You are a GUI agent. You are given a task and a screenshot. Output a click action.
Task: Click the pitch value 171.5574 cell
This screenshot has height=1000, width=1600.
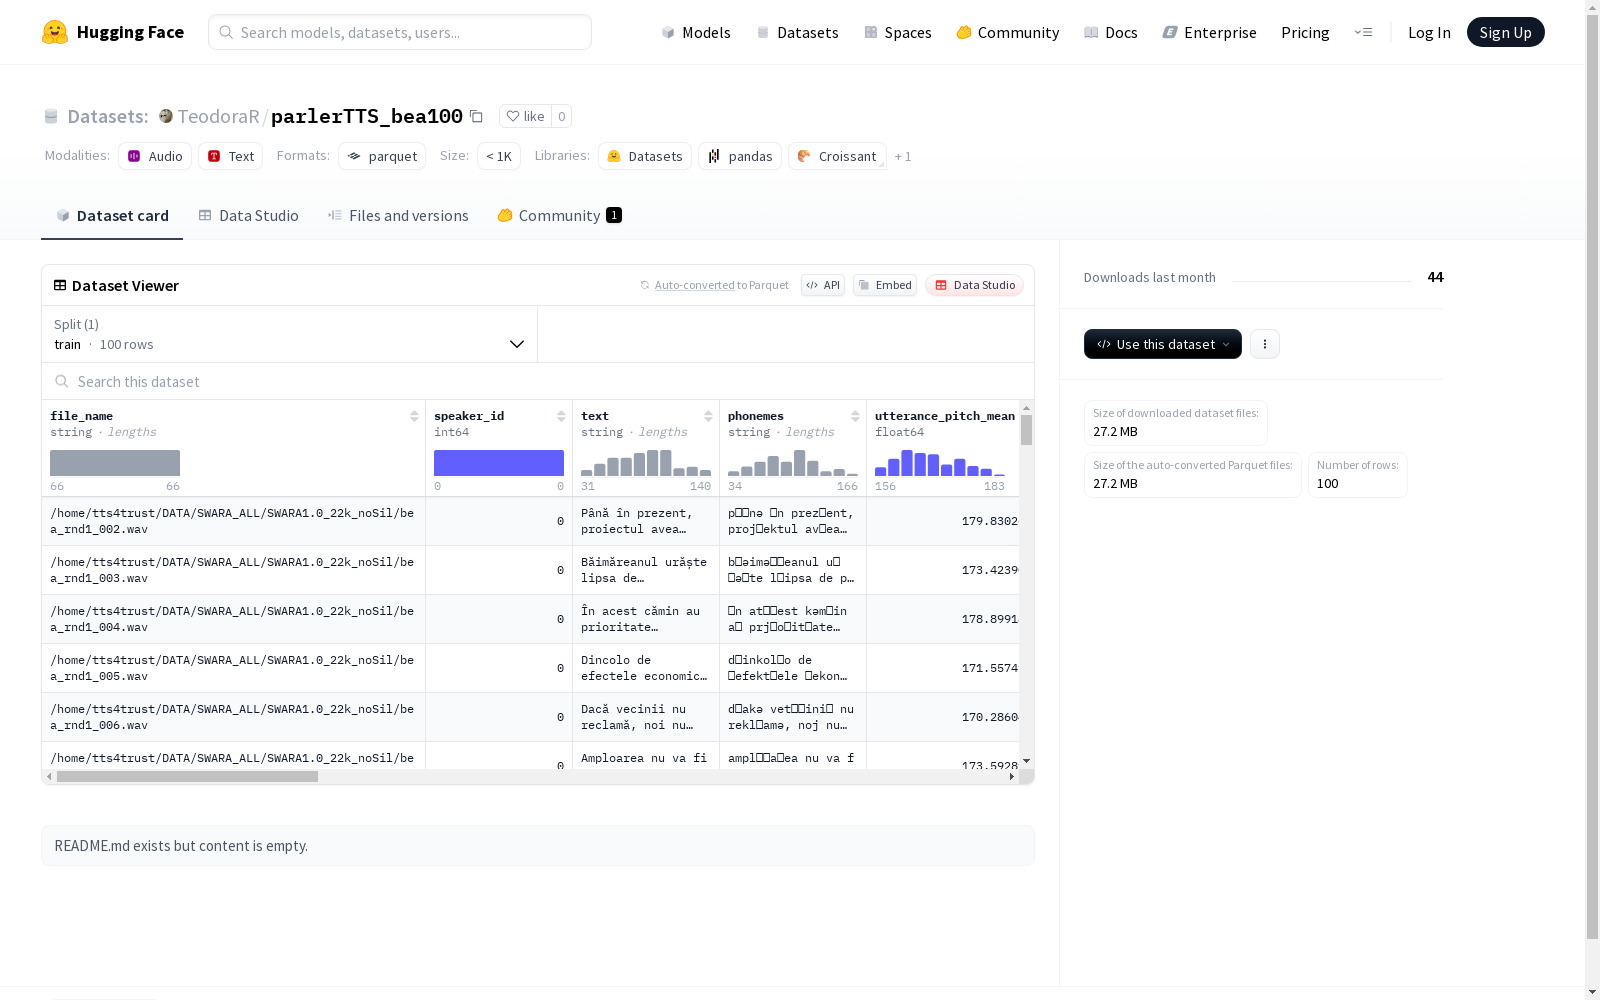click(942, 668)
